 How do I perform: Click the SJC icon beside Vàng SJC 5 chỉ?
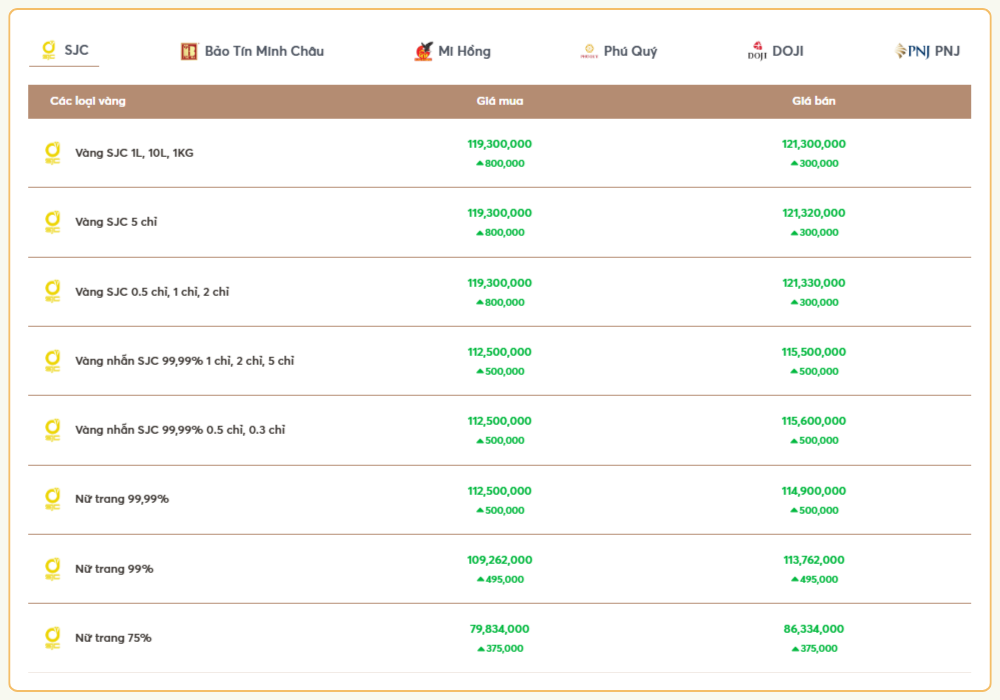pyautogui.click(x=52, y=222)
